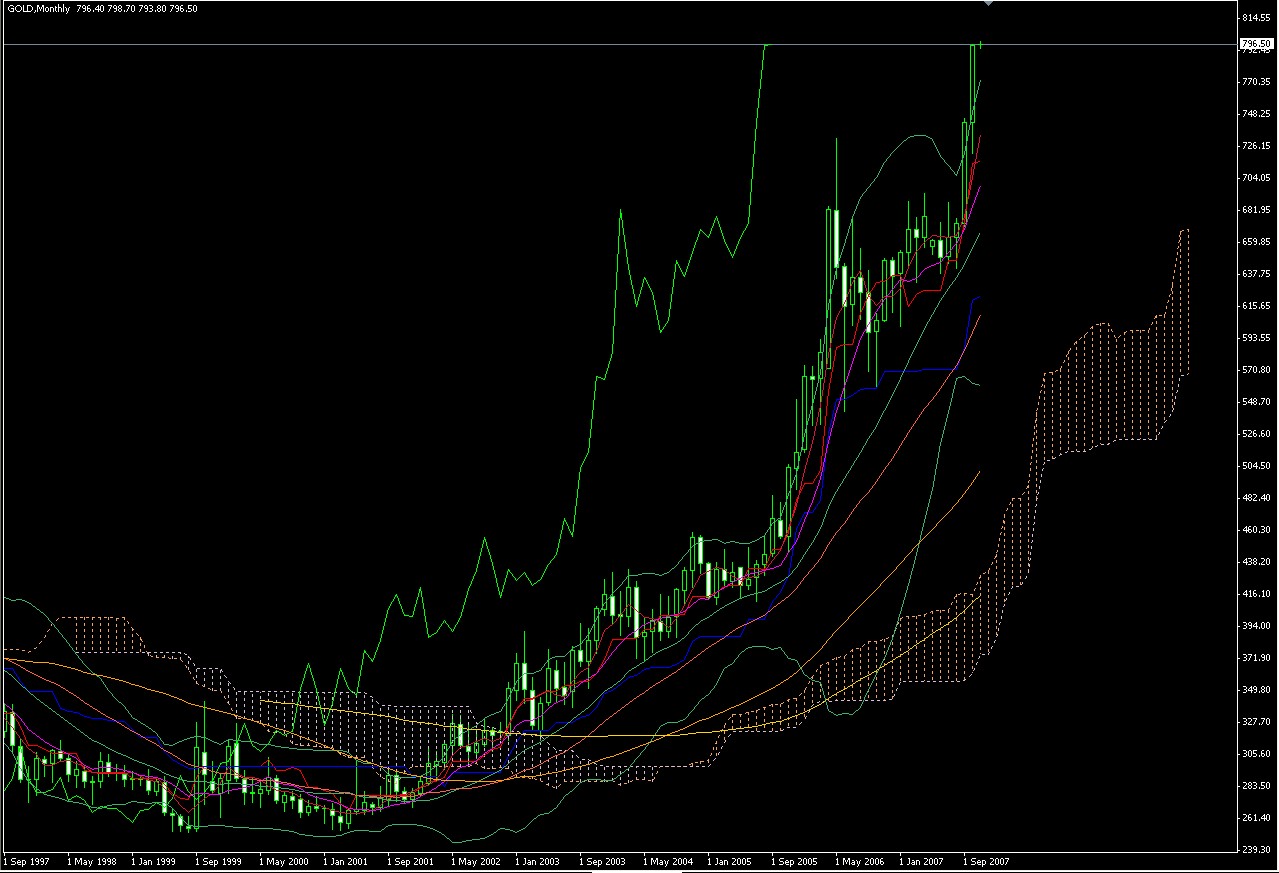Click the 349.80 price axis label

1256,690
